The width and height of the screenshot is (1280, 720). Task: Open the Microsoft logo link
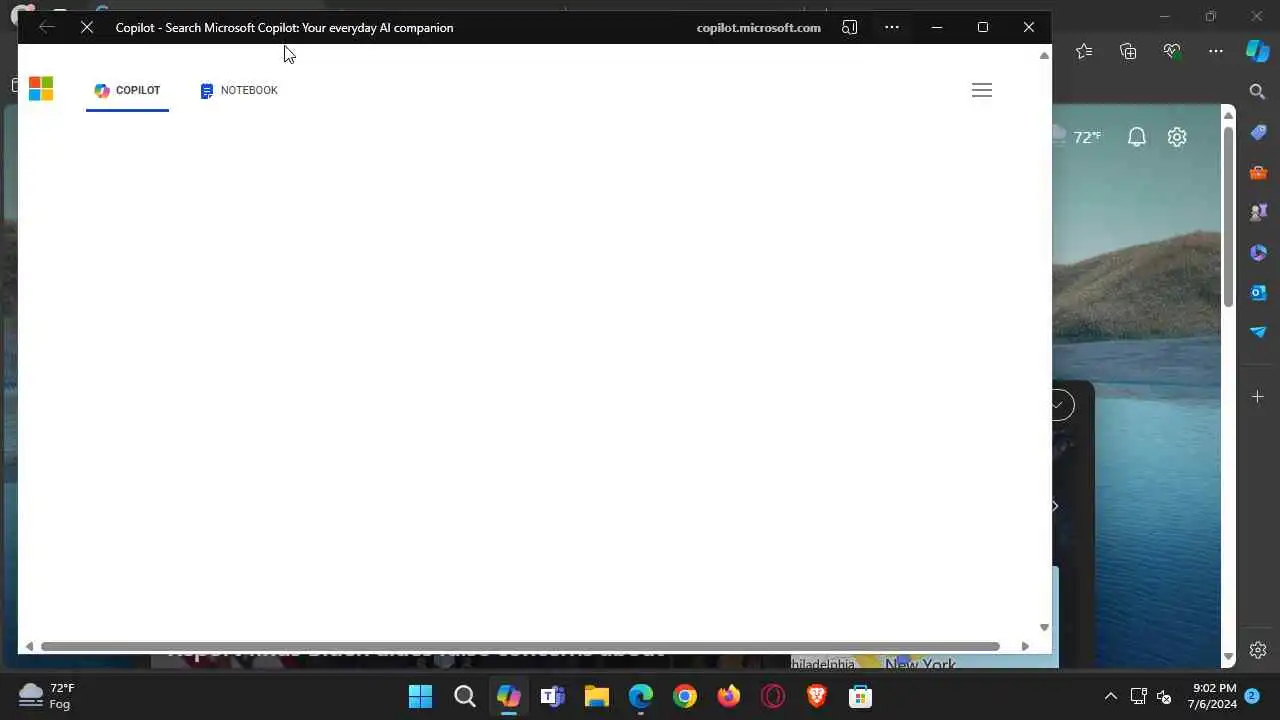(x=41, y=89)
